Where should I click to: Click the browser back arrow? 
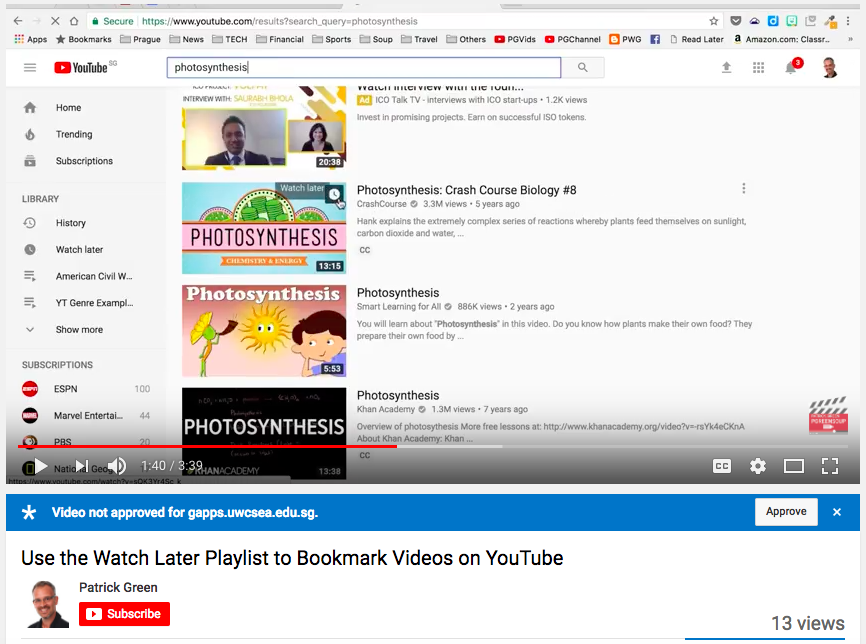pyautogui.click(x=18, y=21)
